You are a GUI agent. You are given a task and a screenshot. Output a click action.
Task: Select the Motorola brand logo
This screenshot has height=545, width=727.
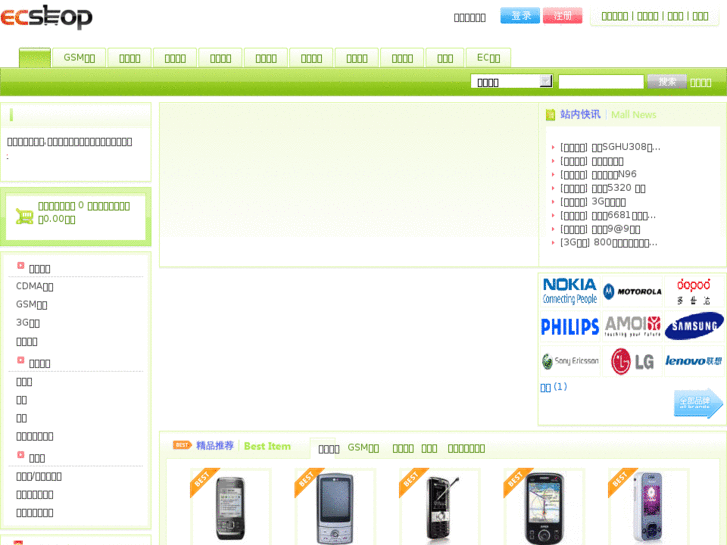click(632, 291)
